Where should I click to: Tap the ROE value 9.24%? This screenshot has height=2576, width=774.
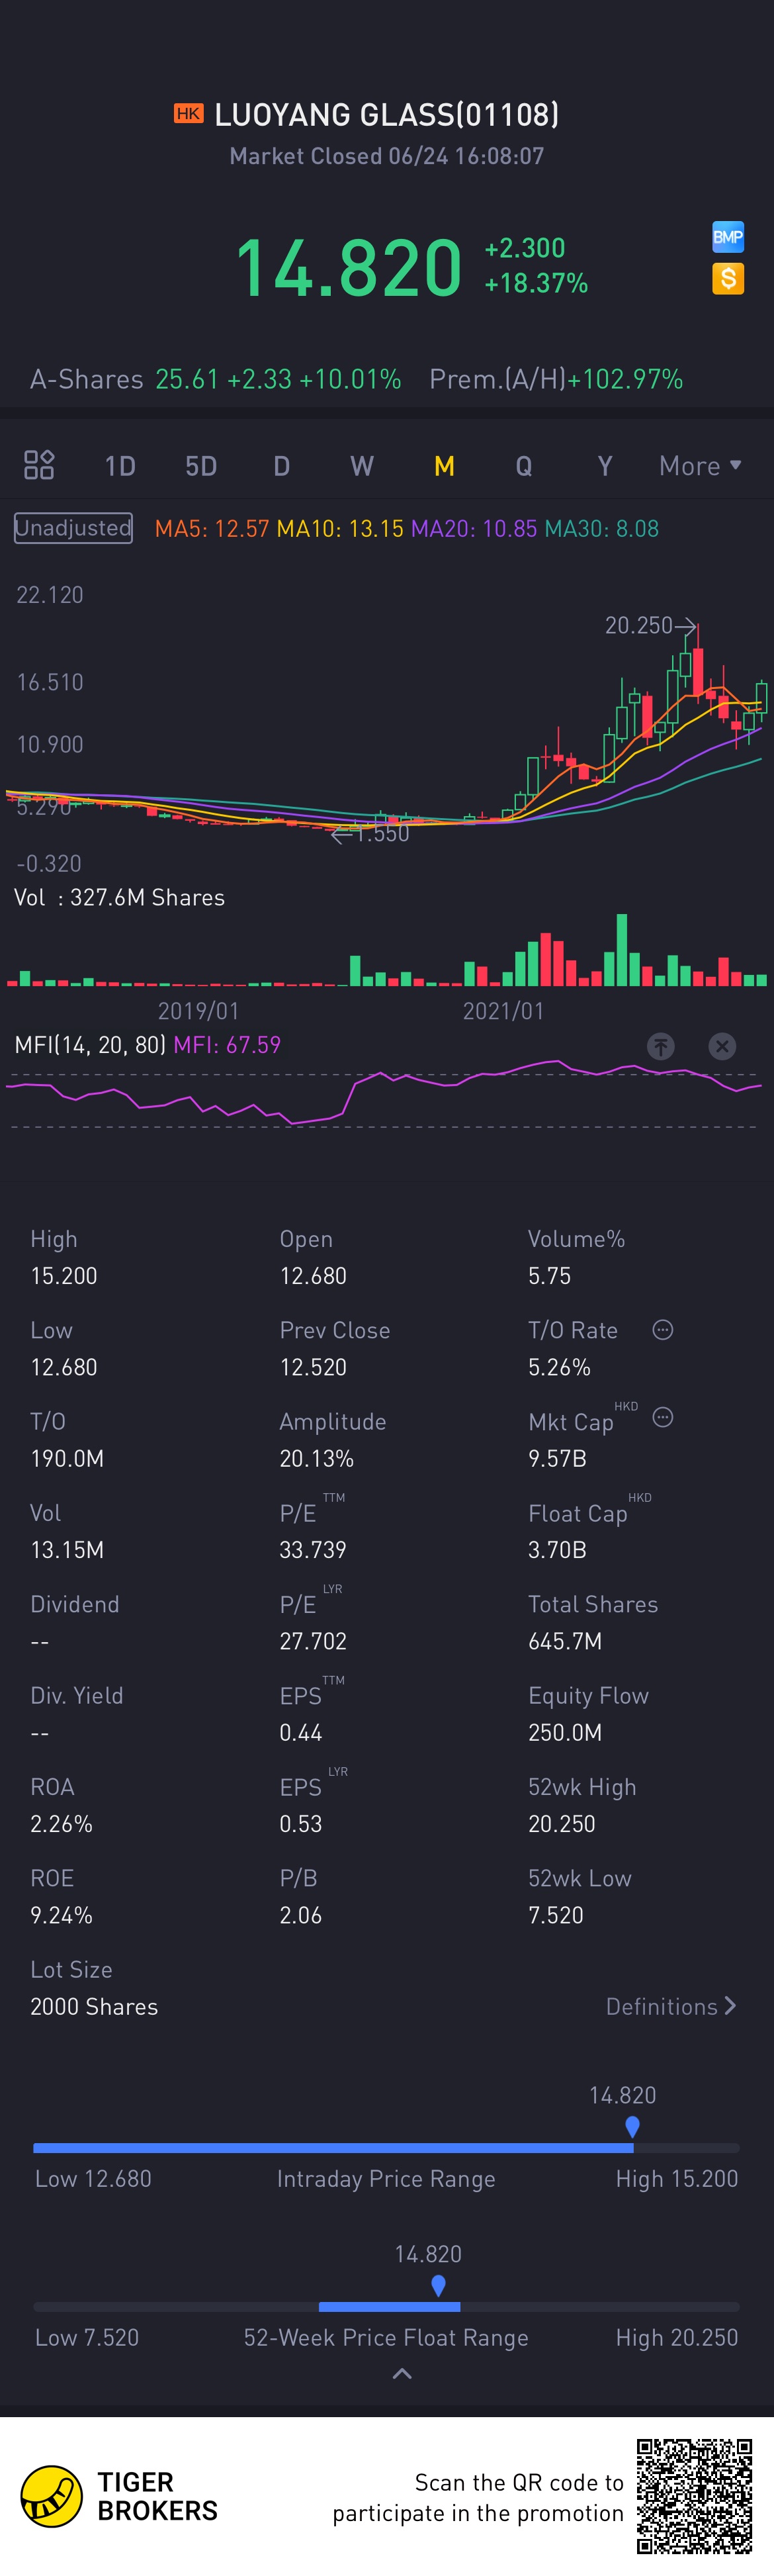pos(61,1915)
